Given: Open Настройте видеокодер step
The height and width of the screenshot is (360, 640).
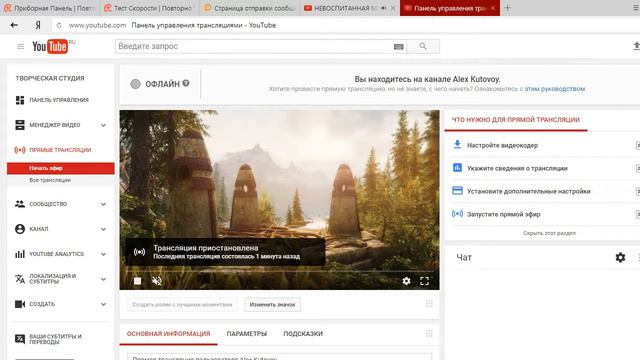Looking at the screenshot, I should (x=502, y=145).
